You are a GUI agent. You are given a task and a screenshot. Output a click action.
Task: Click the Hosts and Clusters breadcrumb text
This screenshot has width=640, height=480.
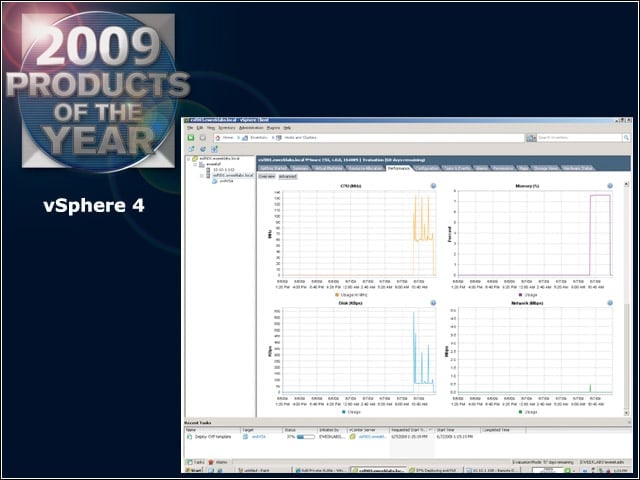click(300, 138)
